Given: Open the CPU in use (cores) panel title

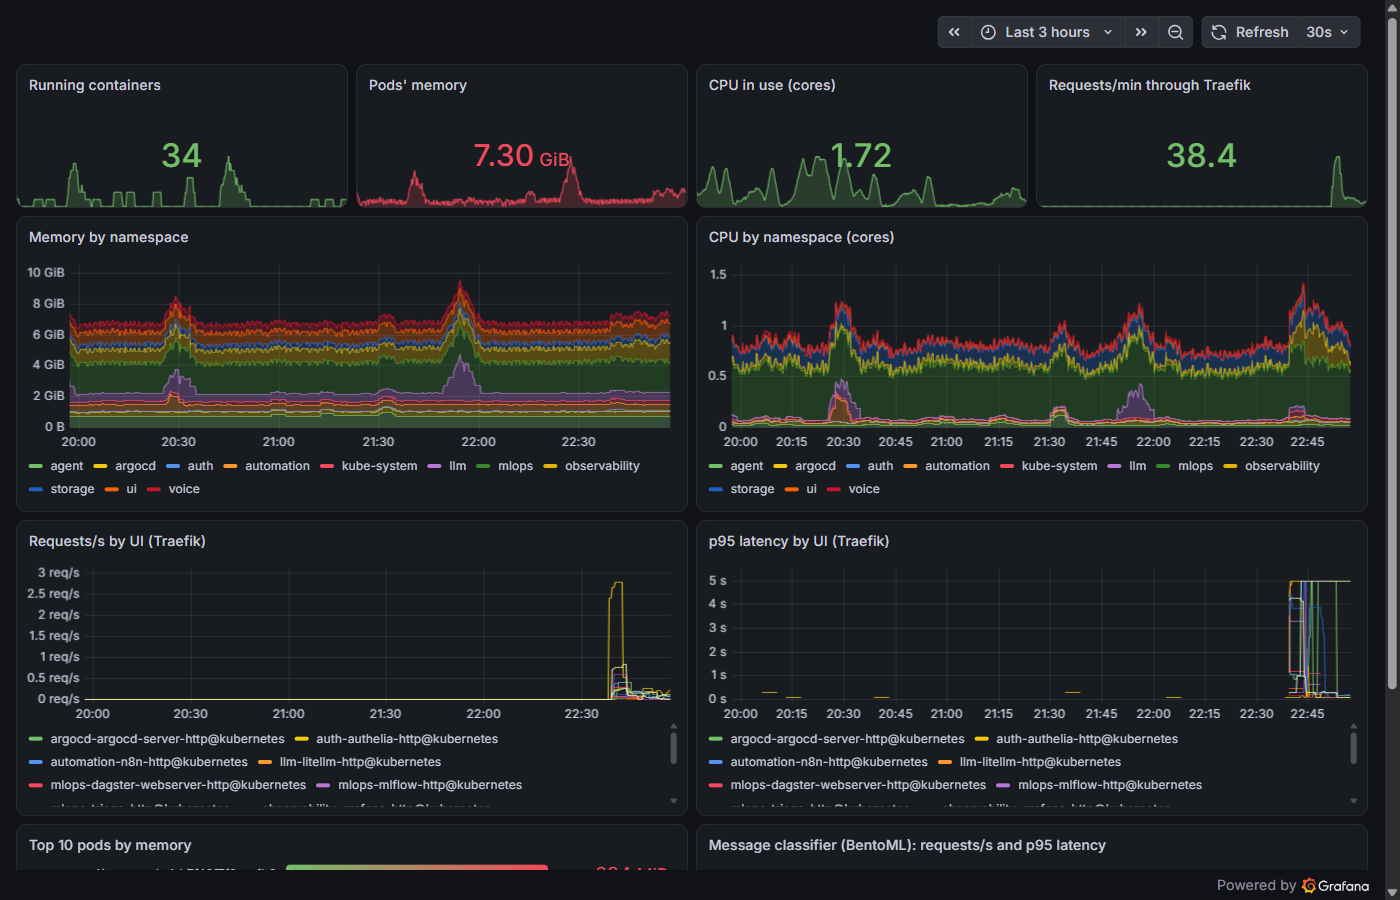Looking at the screenshot, I should (772, 85).
